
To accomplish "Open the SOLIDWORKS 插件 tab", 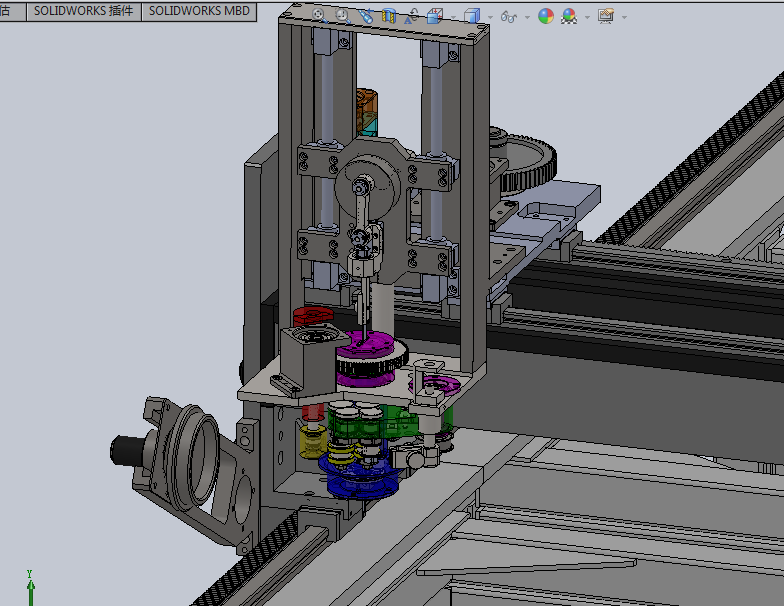I will coord(84,11).
